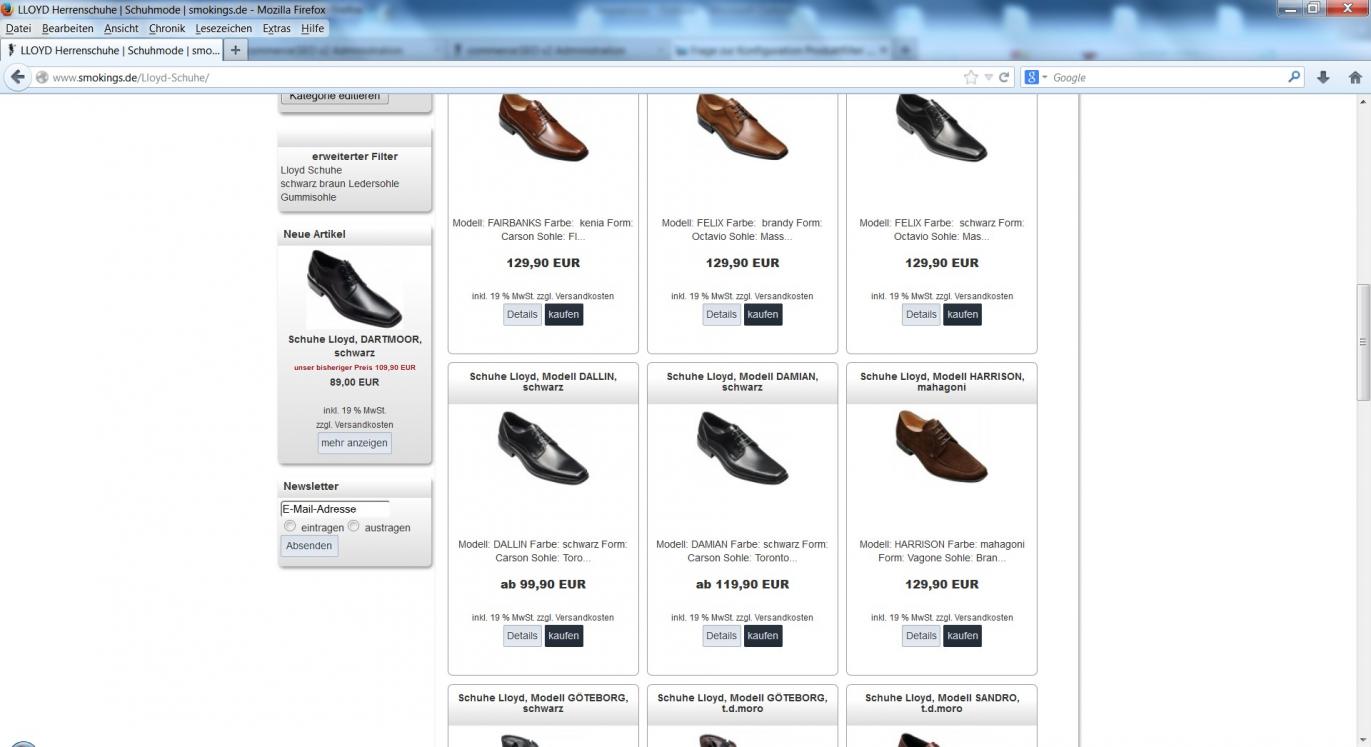Click 'mehr anzeigen' under the DARTMOOR shoe
This screenshot has width=1371, height=747.
click(x=354, y=443)
